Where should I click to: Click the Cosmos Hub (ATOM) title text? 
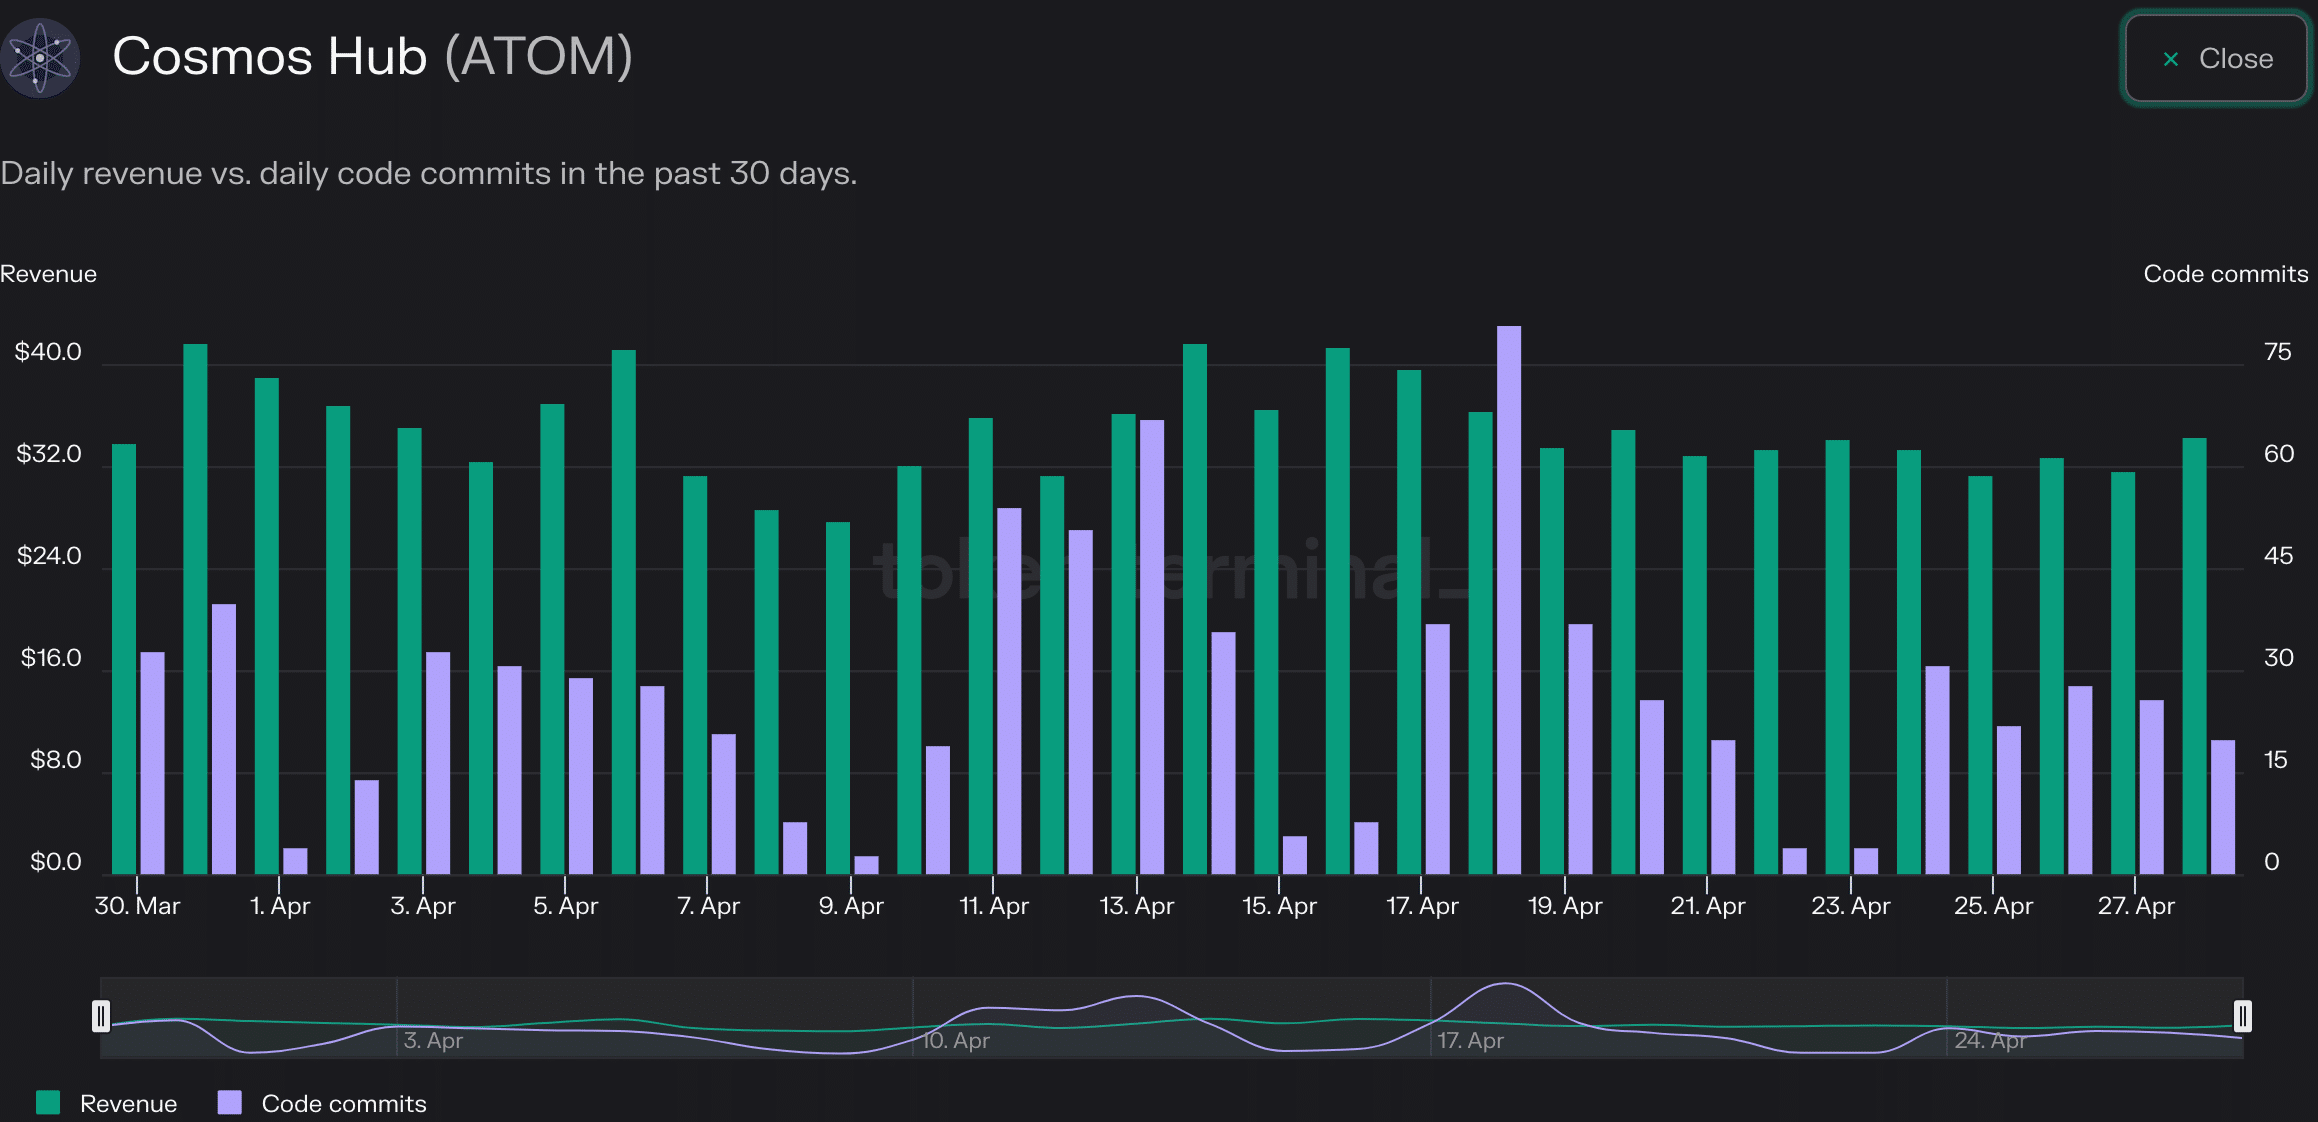click(x=372, y=56)
